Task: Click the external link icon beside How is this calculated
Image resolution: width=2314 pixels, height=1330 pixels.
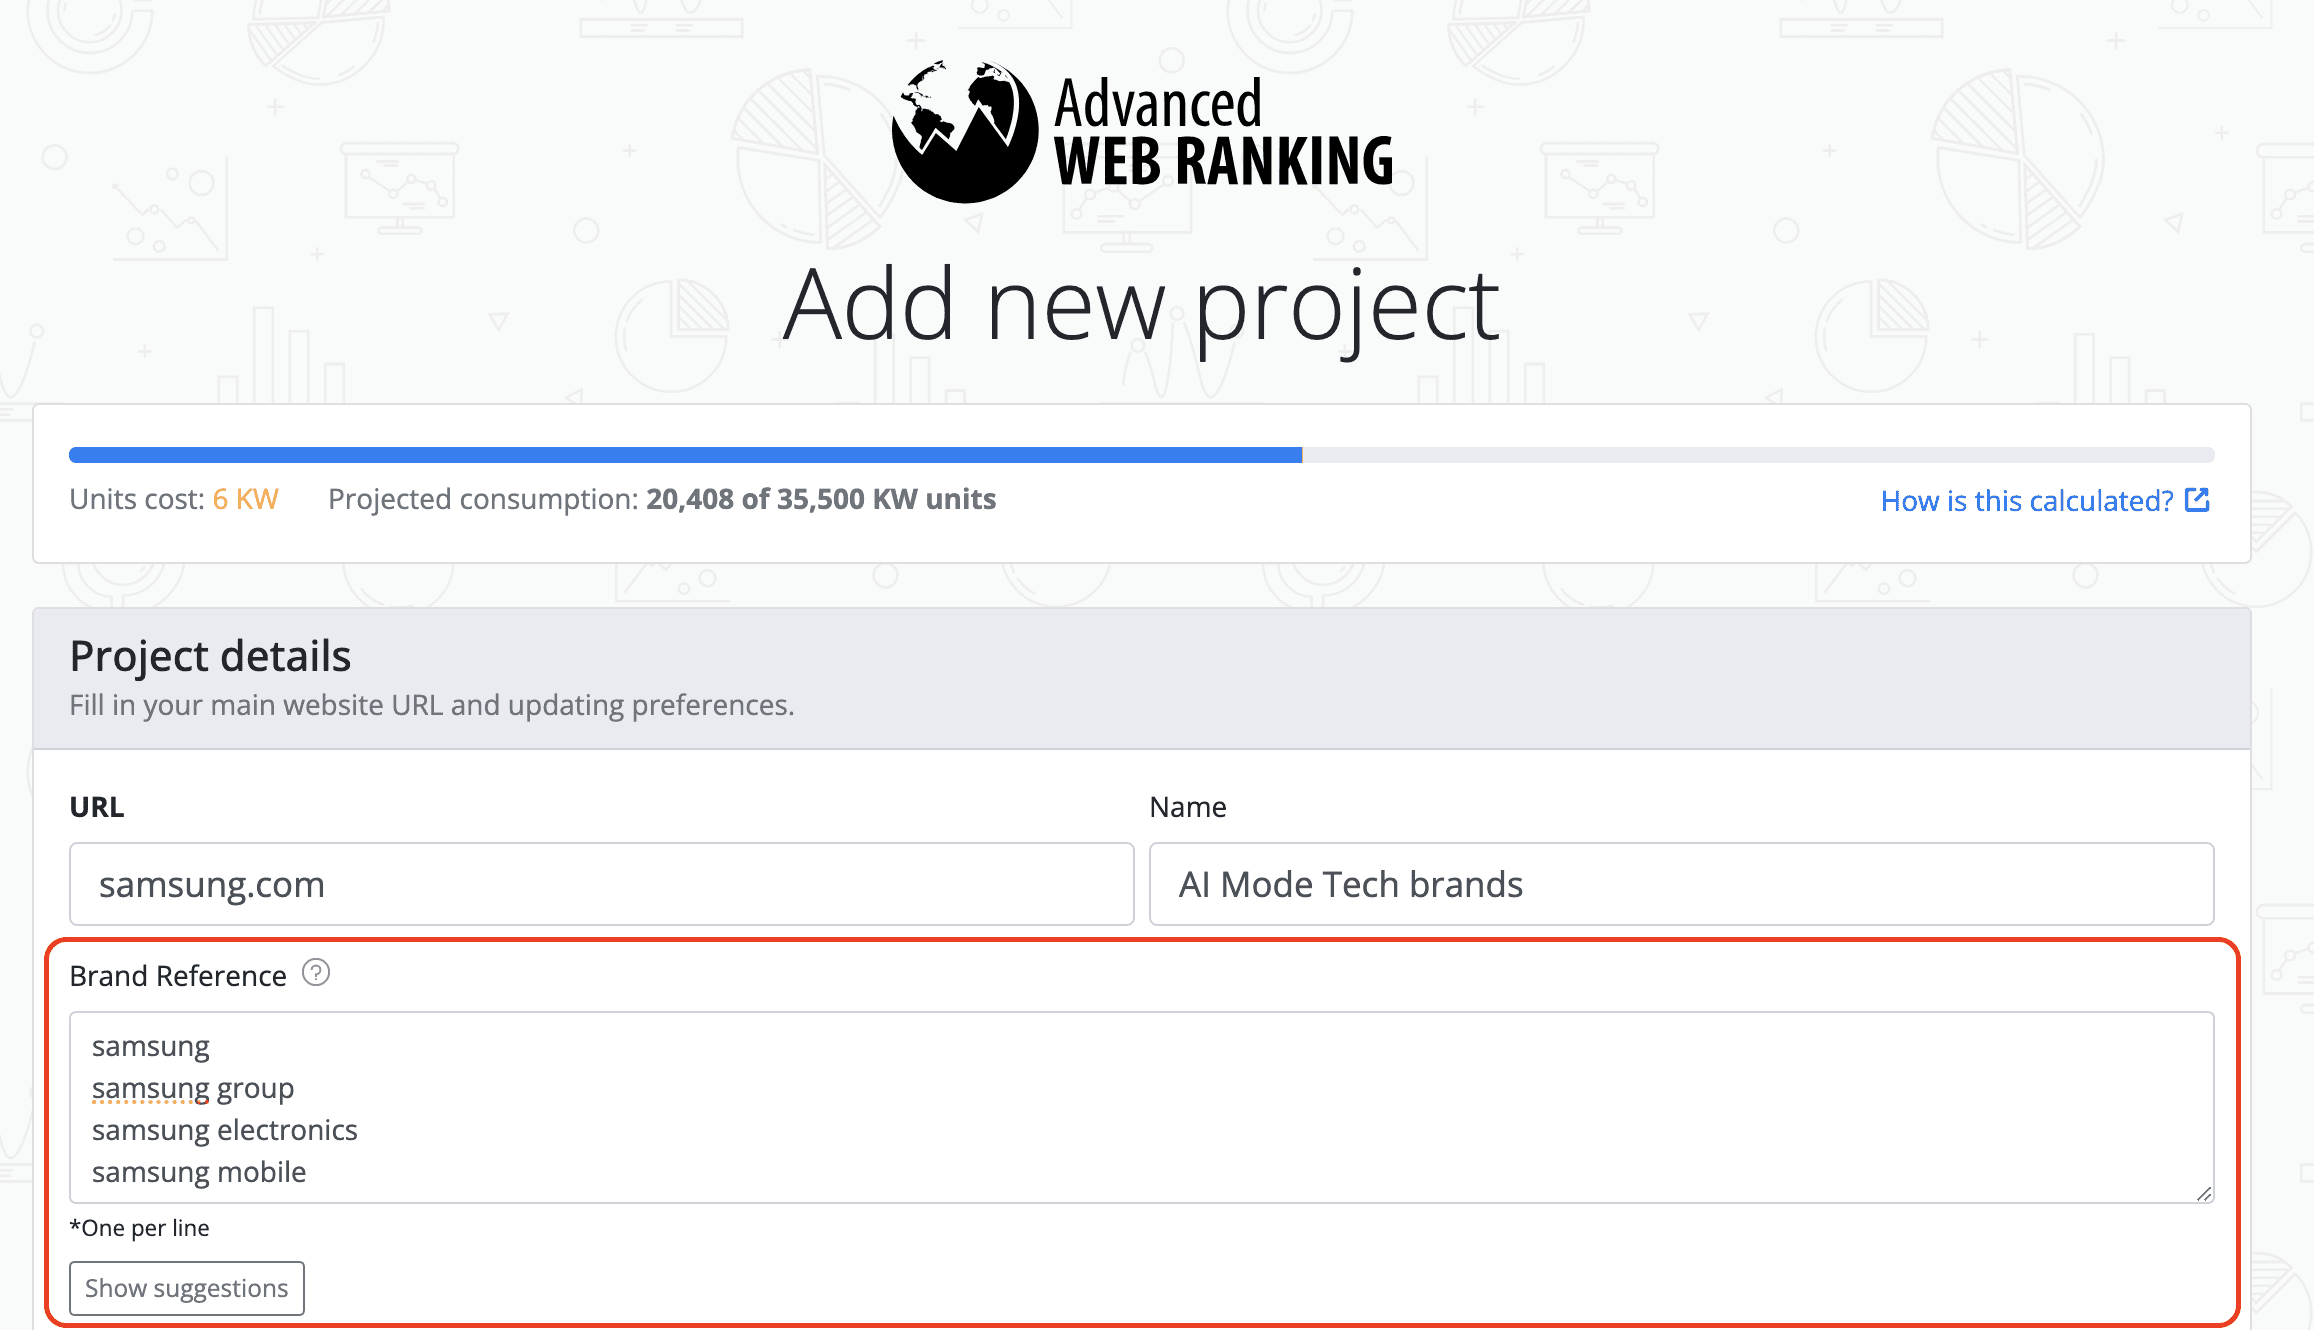Action: pos(2197,500)
